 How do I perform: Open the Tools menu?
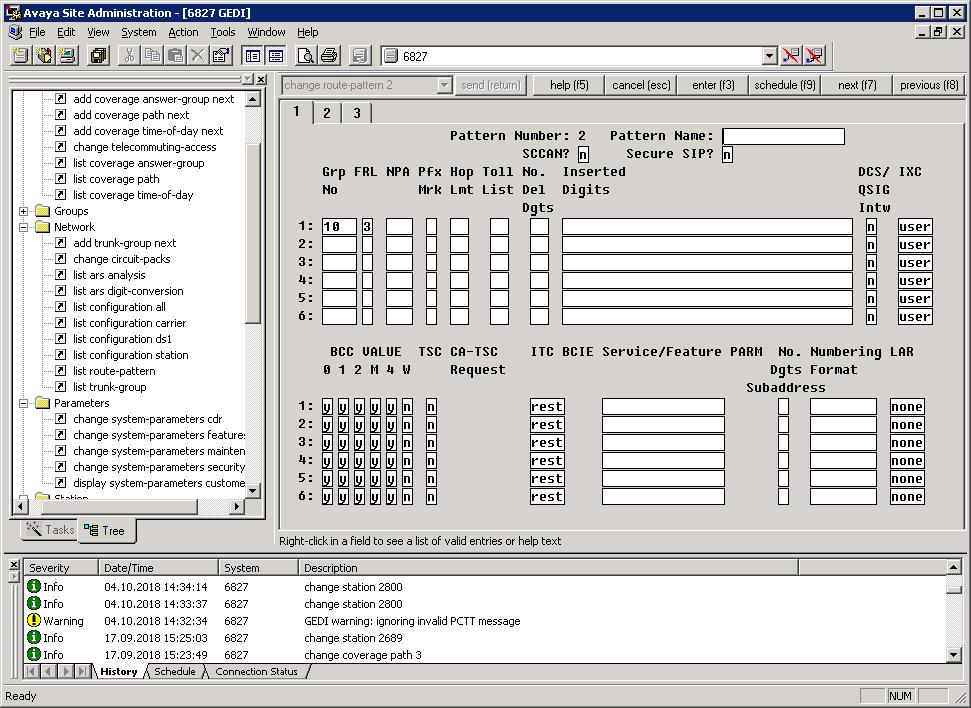223,32
